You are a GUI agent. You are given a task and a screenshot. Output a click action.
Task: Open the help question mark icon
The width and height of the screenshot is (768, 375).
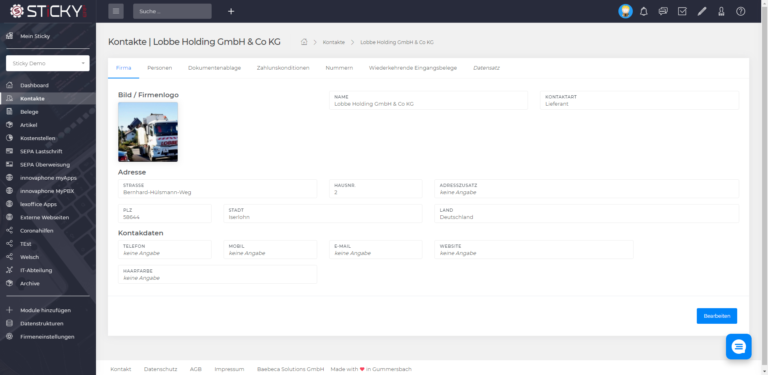coord(741,11)
